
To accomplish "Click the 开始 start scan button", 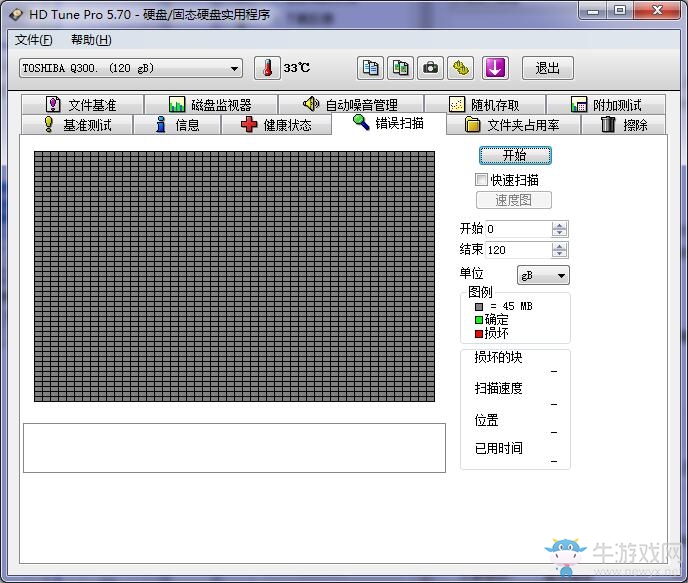I will coord(515,155).
